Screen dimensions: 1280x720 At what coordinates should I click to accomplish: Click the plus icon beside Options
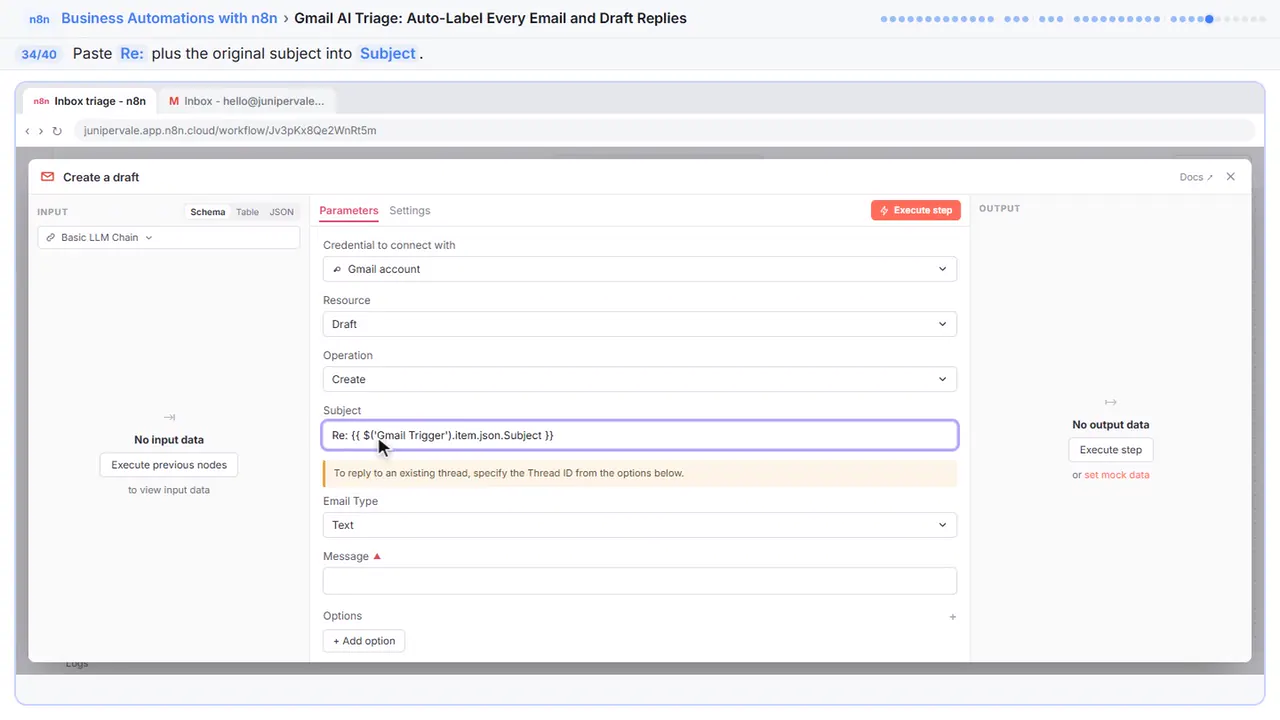coord(952,617)
